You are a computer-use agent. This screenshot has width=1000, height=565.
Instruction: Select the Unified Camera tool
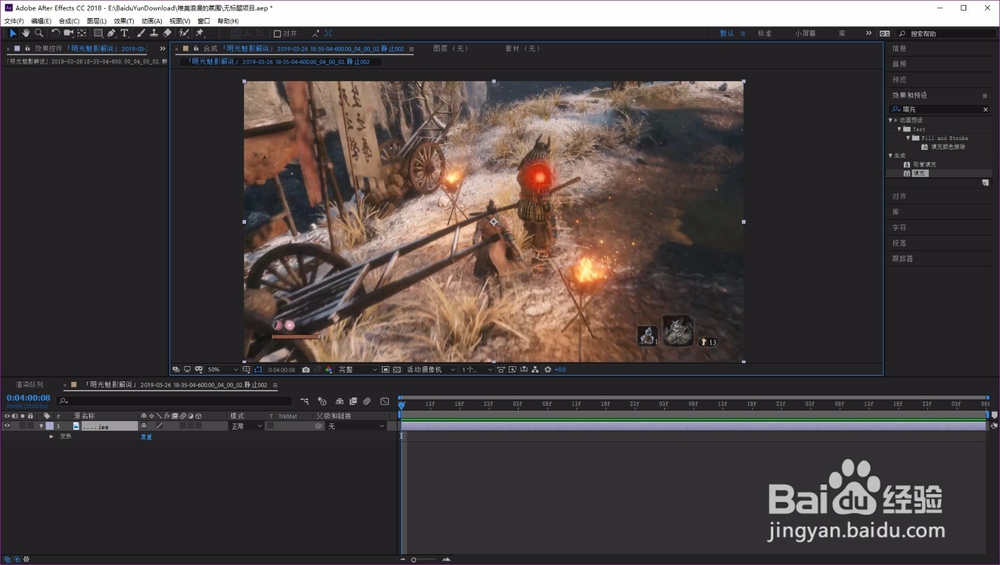pos(68,33)
